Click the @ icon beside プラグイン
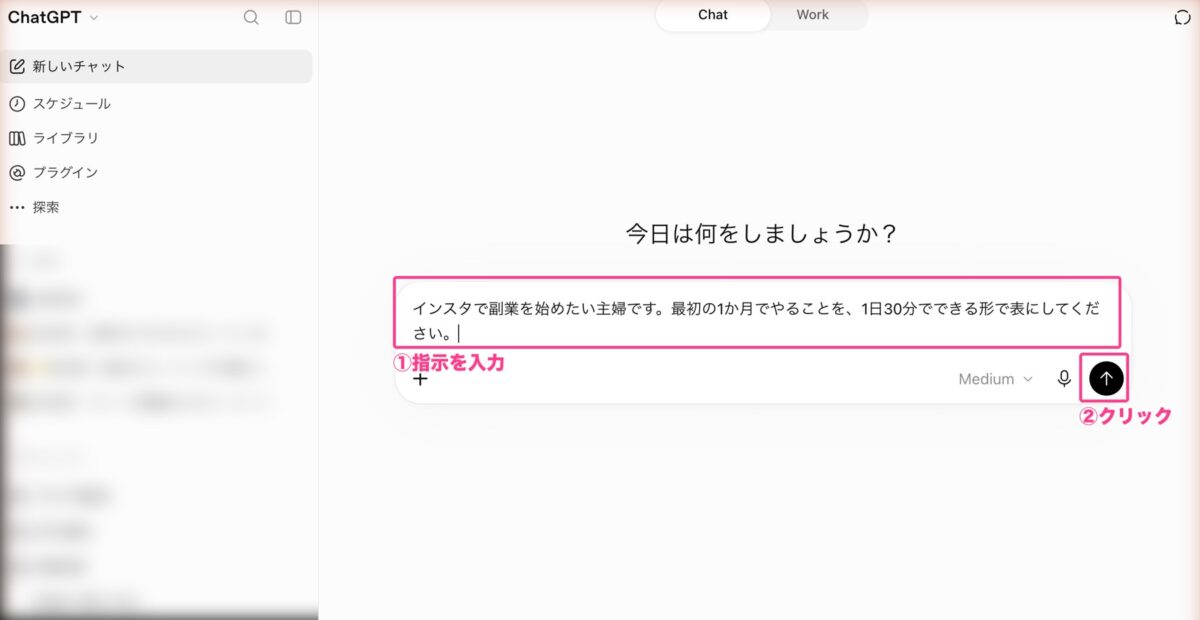Viewport: 1200px width, 620px height. (x=17, y=172)
